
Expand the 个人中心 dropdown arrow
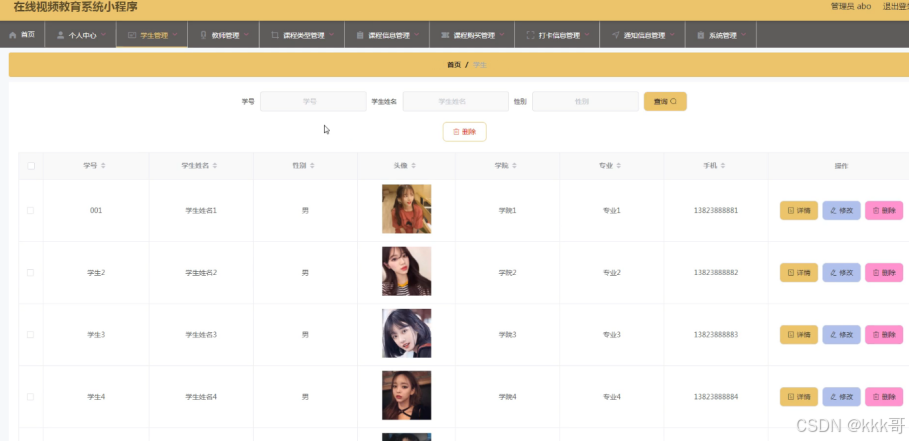[104, 35]
